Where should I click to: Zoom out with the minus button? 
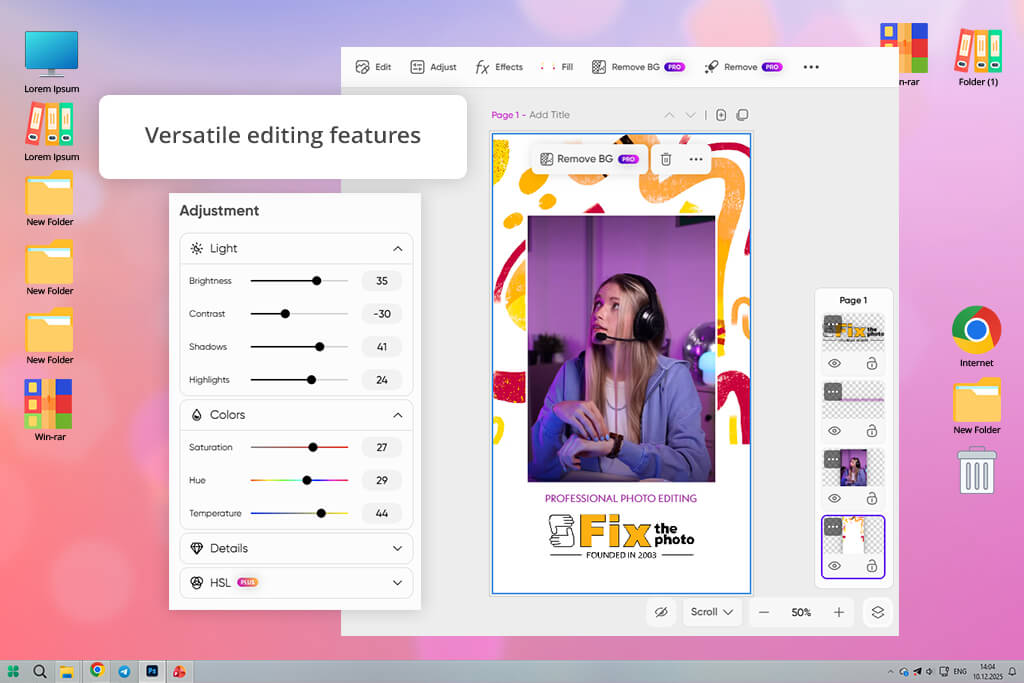pos(763,612)
